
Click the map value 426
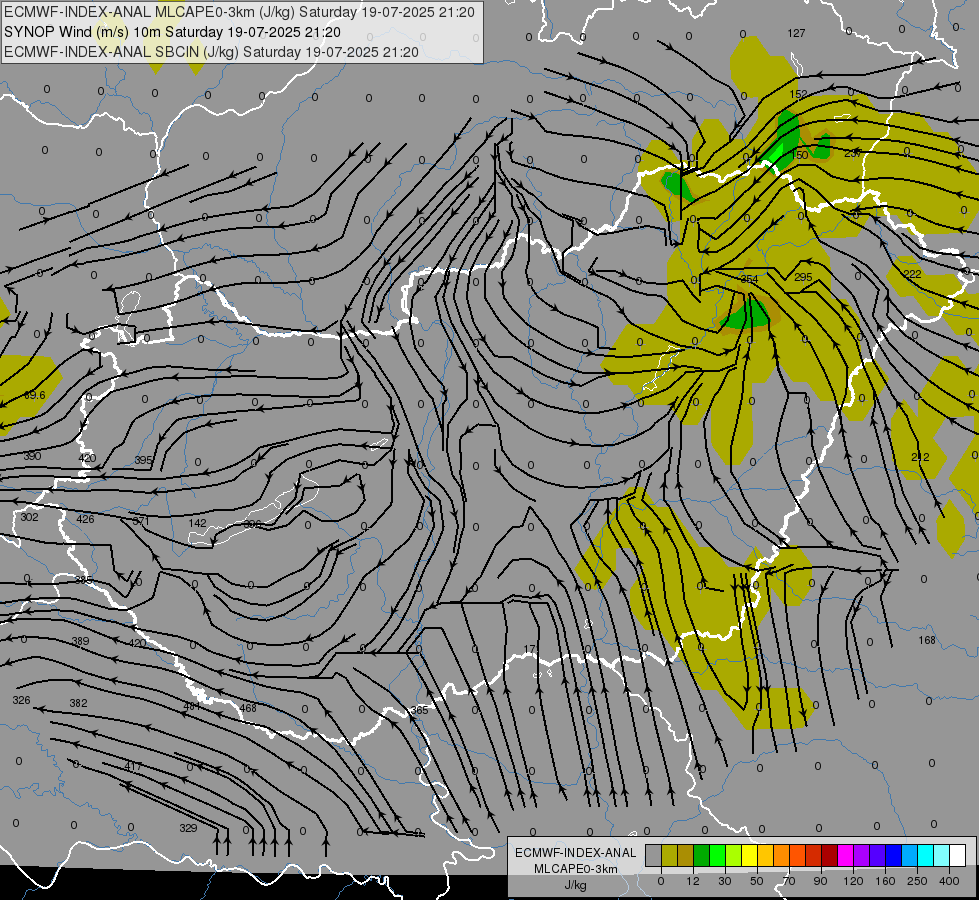click(x=85, y=519)
